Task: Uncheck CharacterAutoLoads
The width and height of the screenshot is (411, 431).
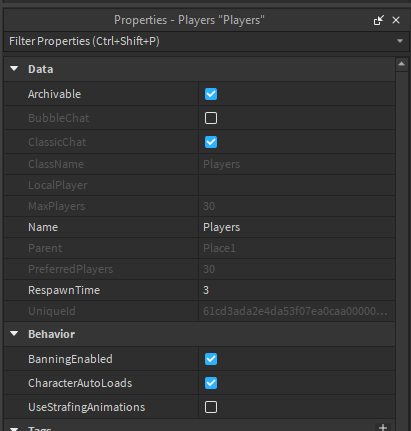Action: click(211, 383)
